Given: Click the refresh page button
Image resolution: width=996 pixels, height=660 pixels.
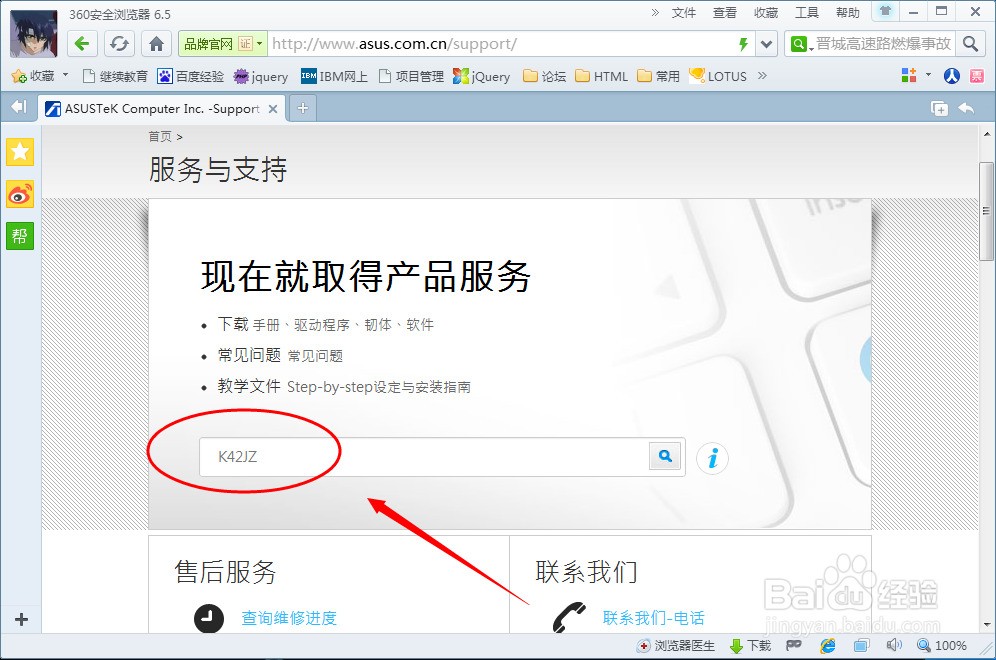Looking at the screenshot, I should tap(119, 44).
